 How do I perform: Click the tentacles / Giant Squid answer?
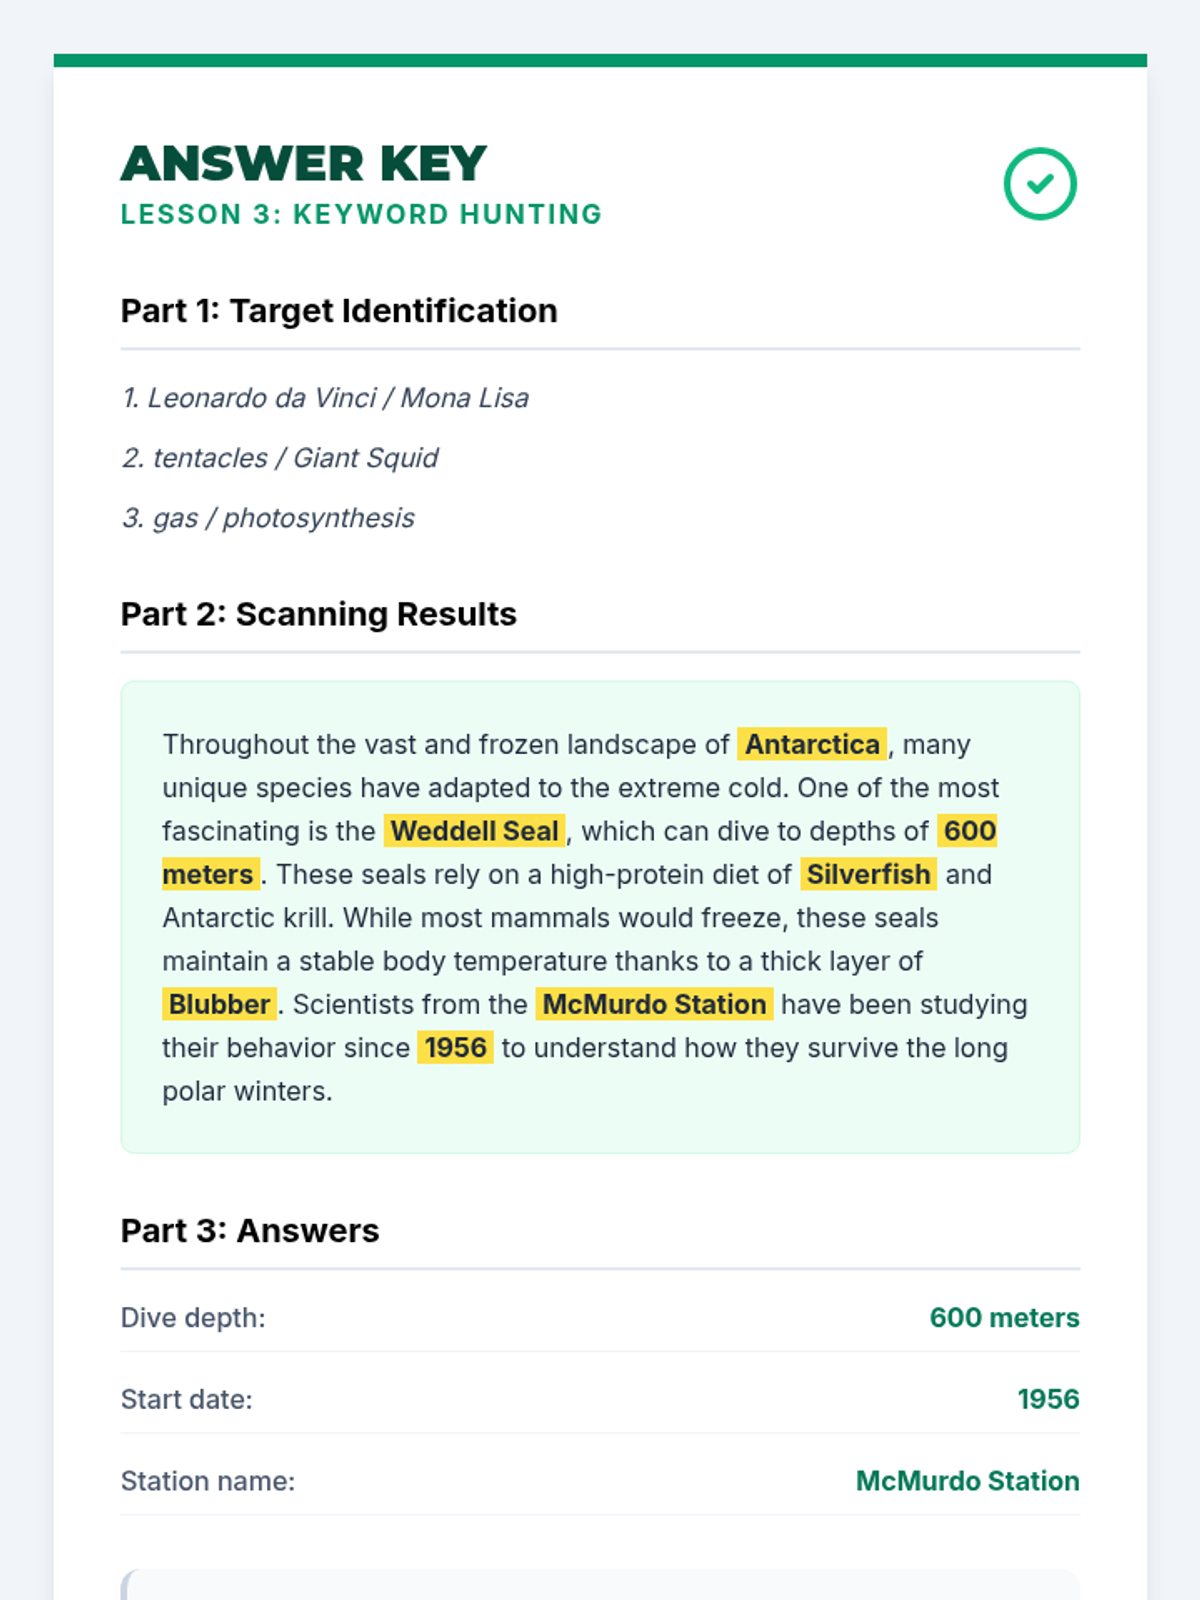[x=280, y=458]
